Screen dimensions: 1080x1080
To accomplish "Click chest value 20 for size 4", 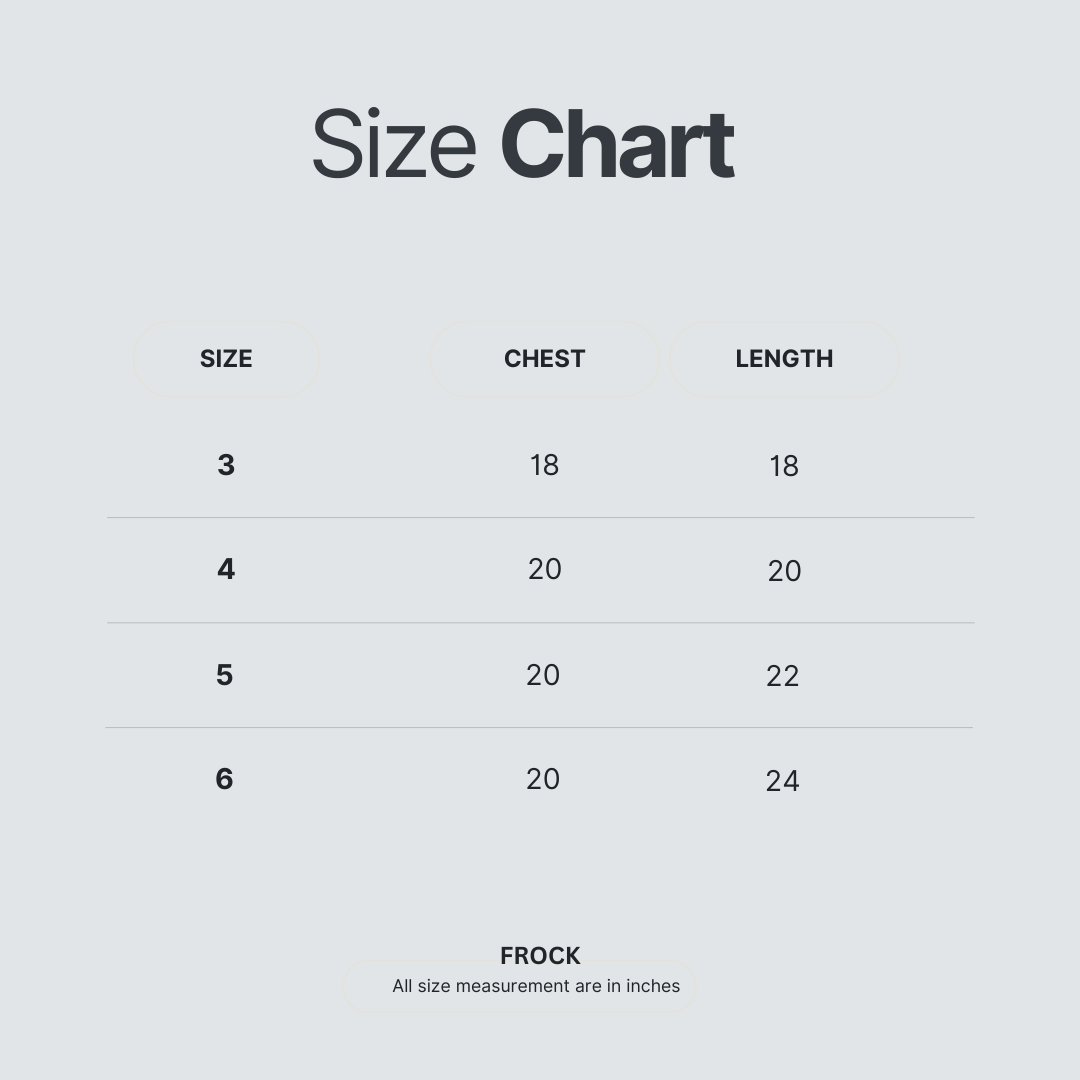I will [x=545, y=569].
